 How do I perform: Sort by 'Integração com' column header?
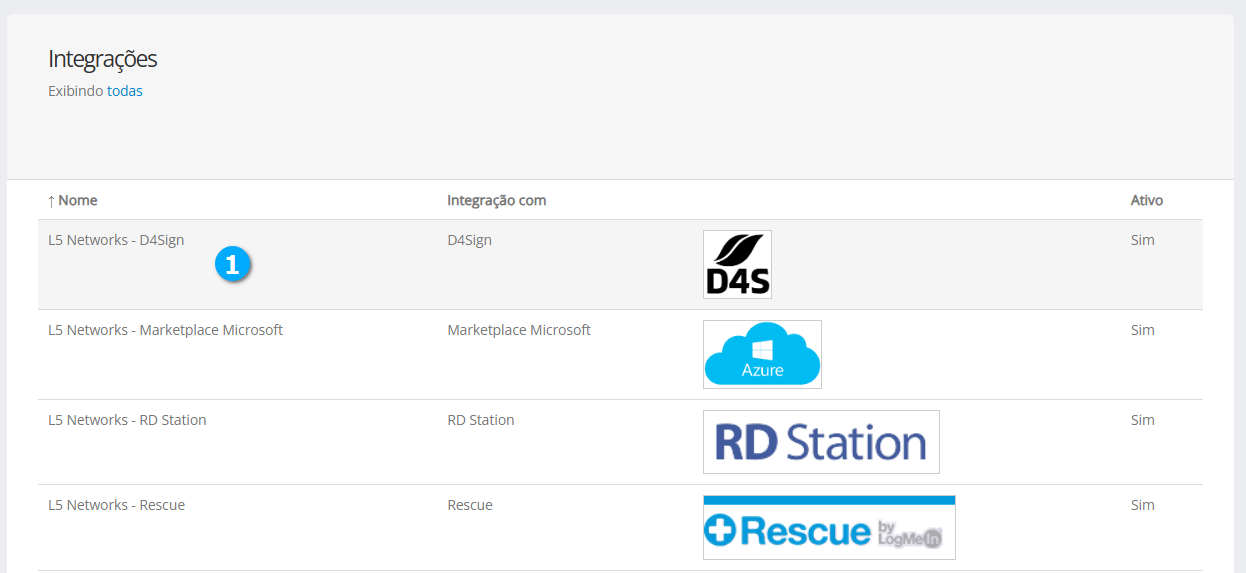tap(496, 200)
